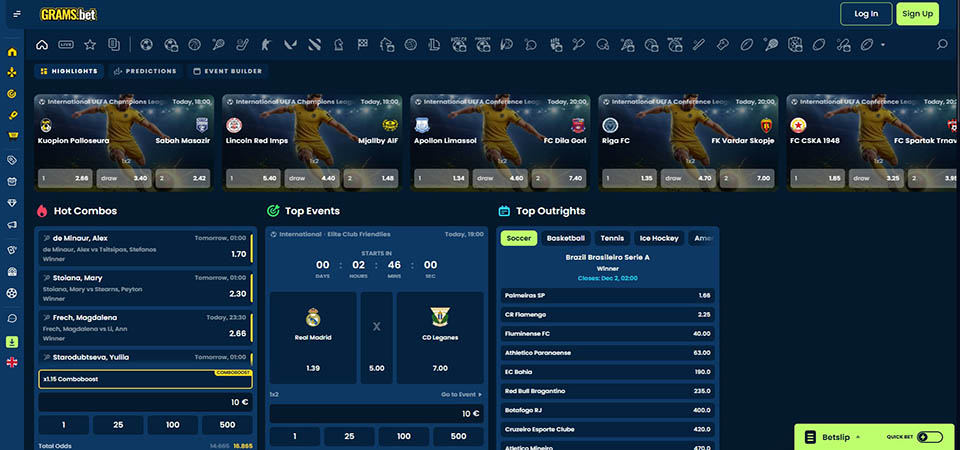Image resolution: width=960 pixels, height=450 pixels.
Task: Click Hot Combos stake input showing 10 €
Action: click(x=145, y=402)
